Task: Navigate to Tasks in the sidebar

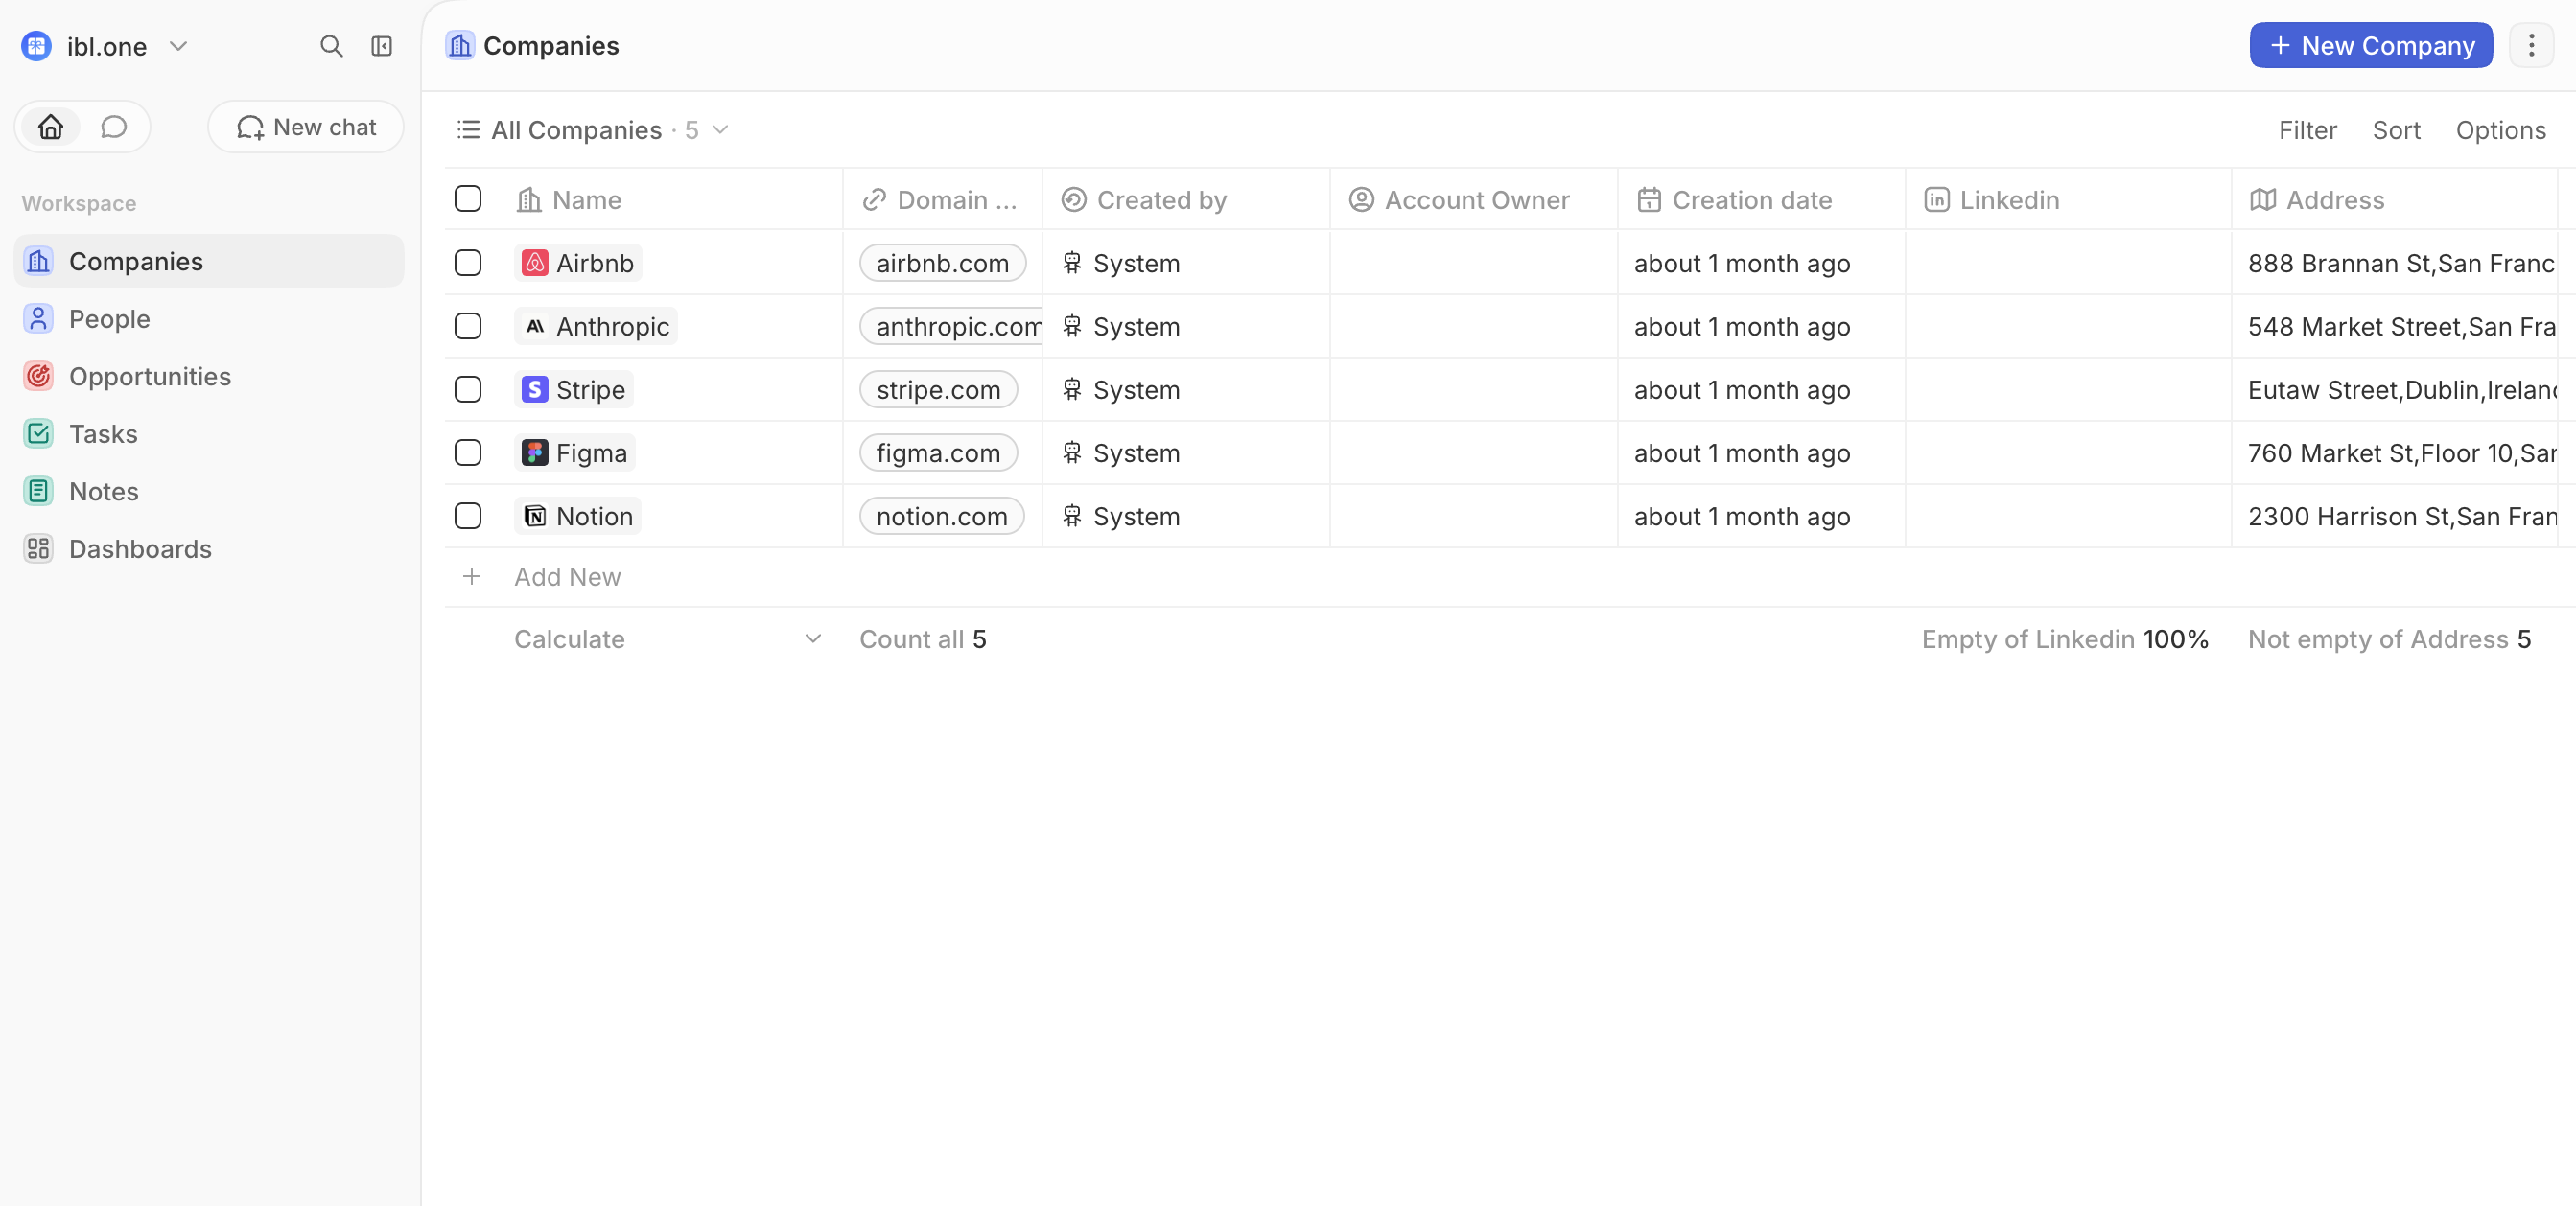Action: click(x=209, y=434)
